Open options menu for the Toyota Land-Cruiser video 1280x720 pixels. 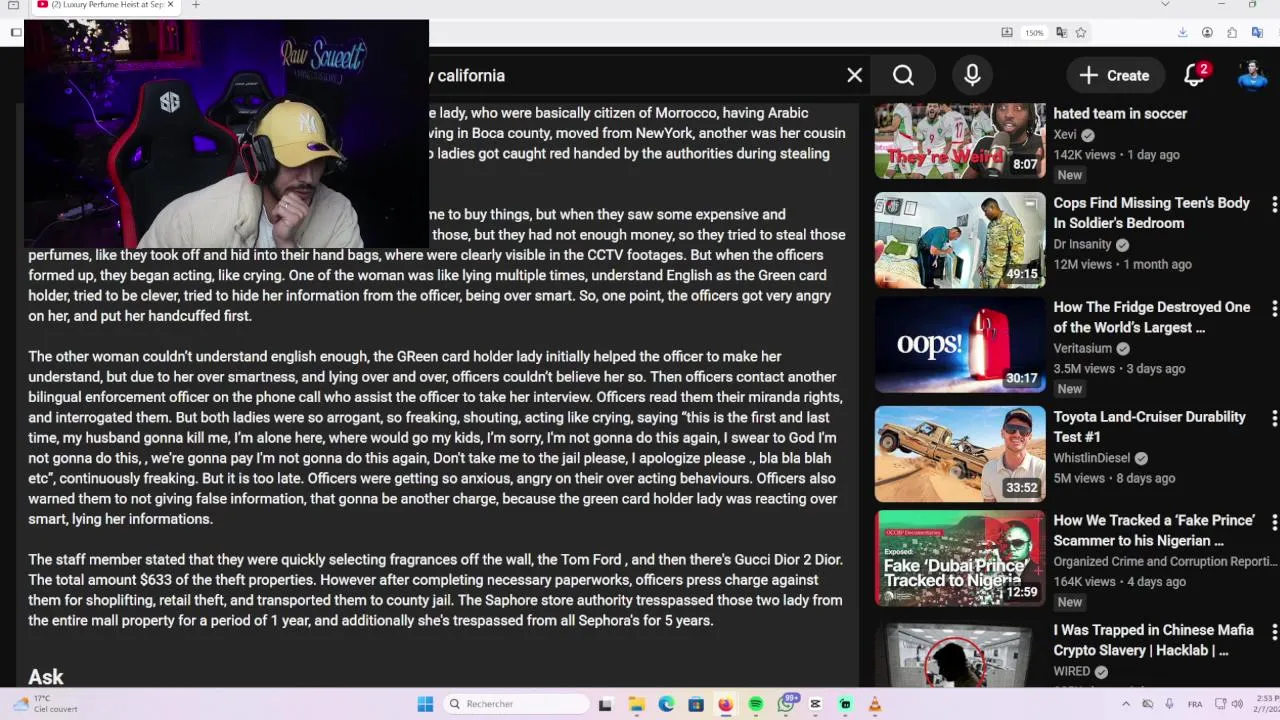pyautogui.click(x=1273, y=418)
